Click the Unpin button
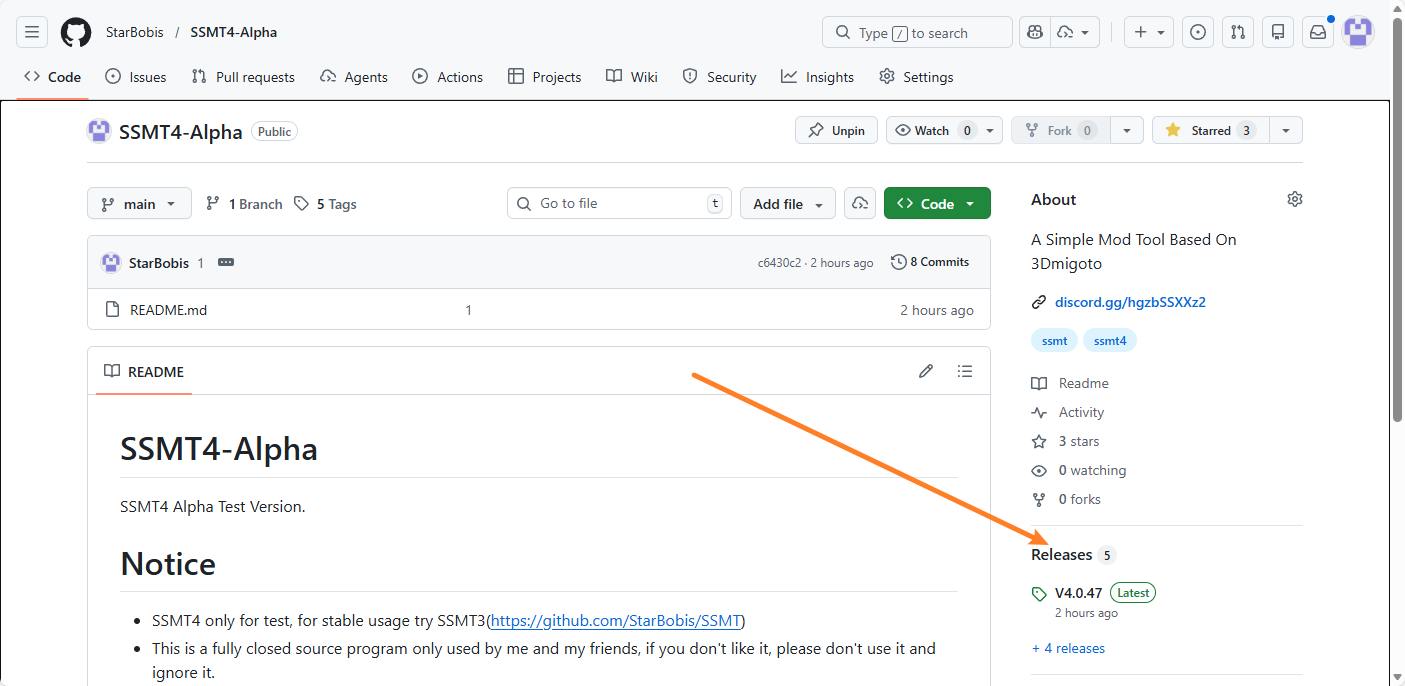The image size is (1405, 686). click(x=837, y=130)
